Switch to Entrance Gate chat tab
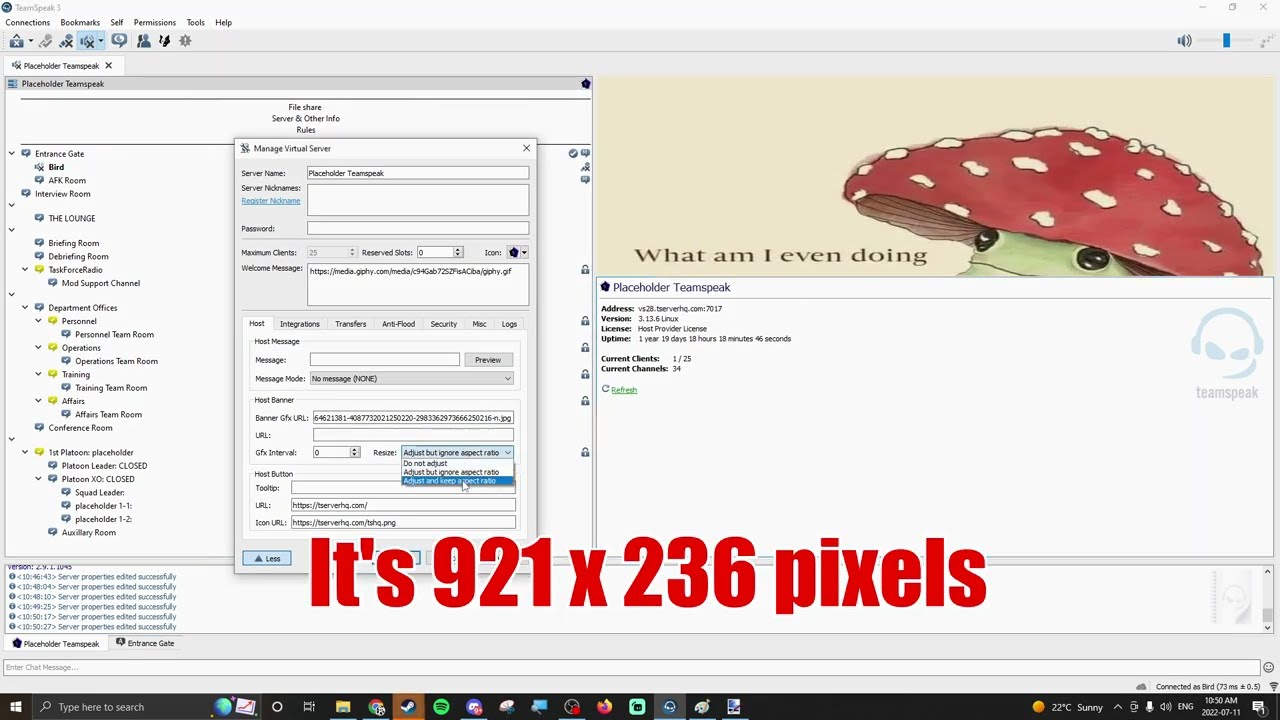This screenshot has height=720, width=1280. tap(145, 644)
